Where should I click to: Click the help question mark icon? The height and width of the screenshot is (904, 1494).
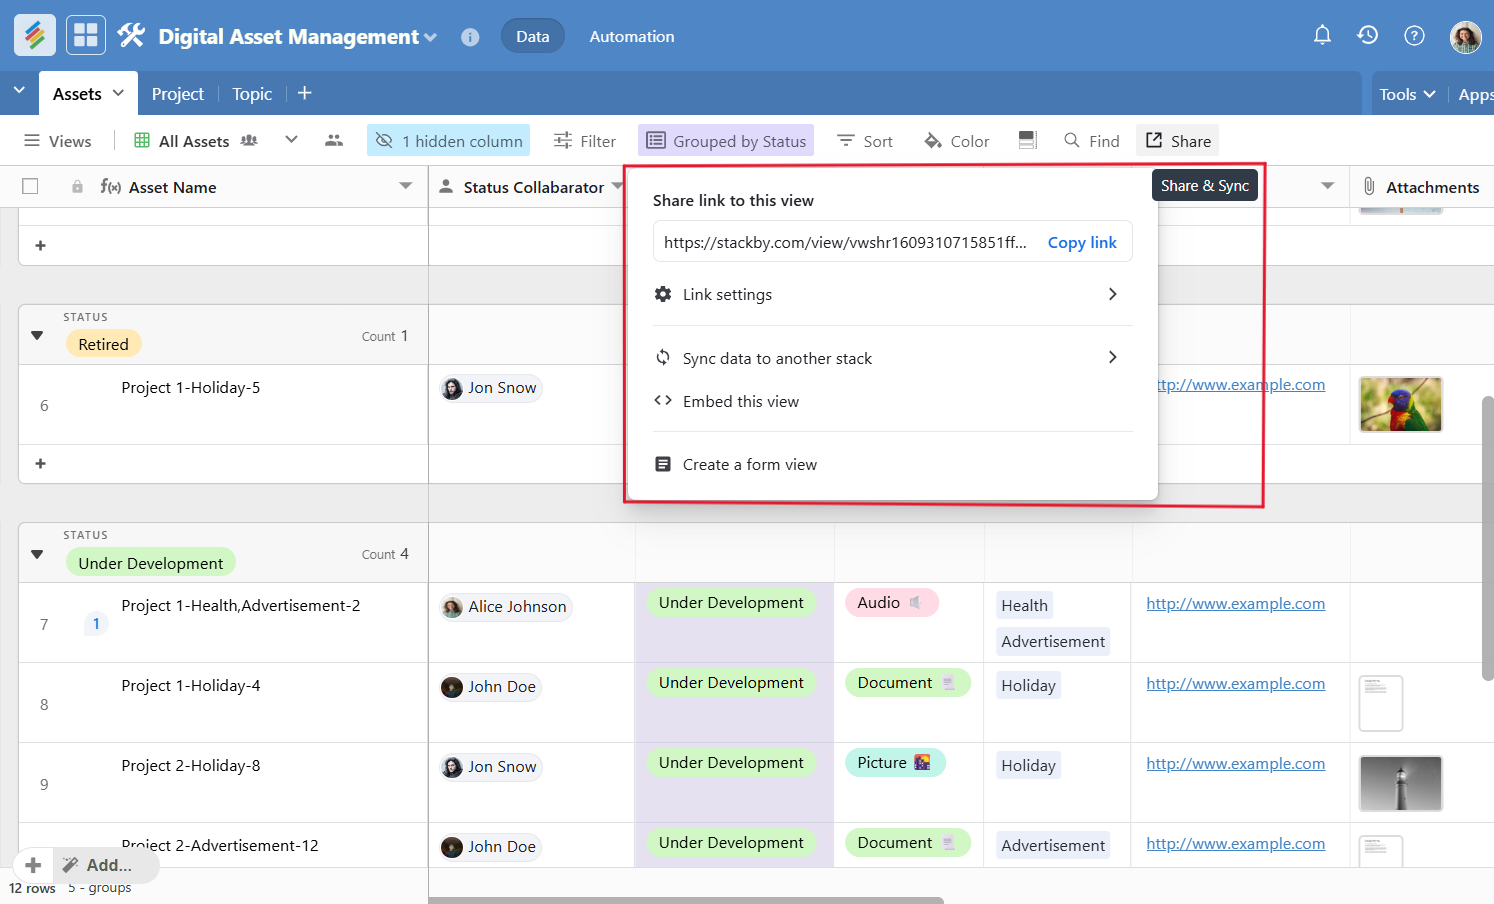pyautogui.click(x=1414, y=36)
